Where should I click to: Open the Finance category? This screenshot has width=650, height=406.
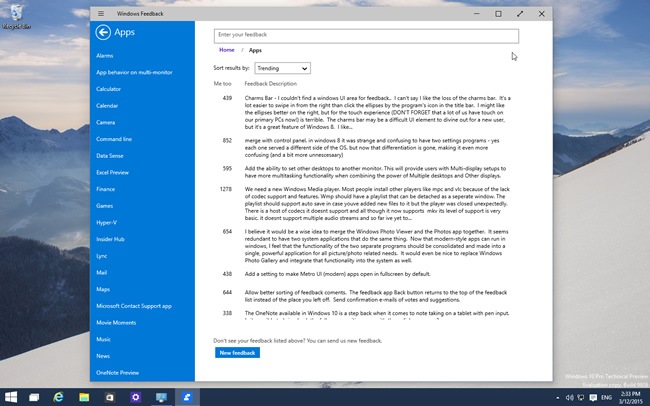point(105,189)
